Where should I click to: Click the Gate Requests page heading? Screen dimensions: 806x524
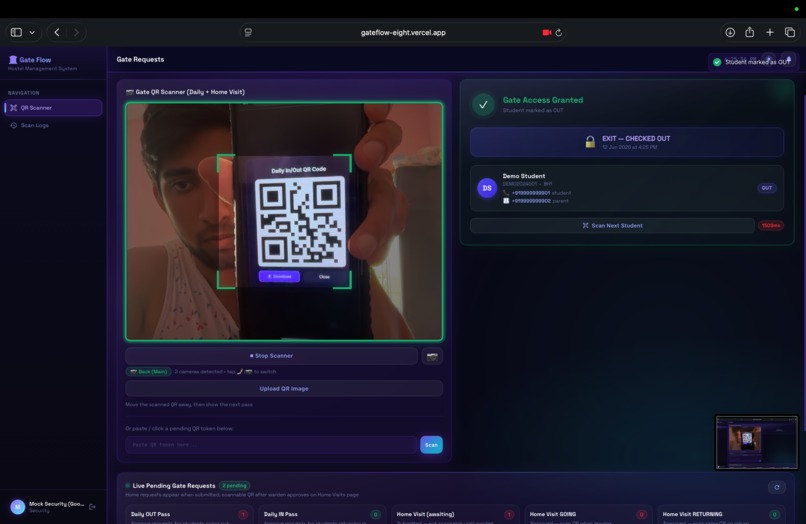(140, 60)
